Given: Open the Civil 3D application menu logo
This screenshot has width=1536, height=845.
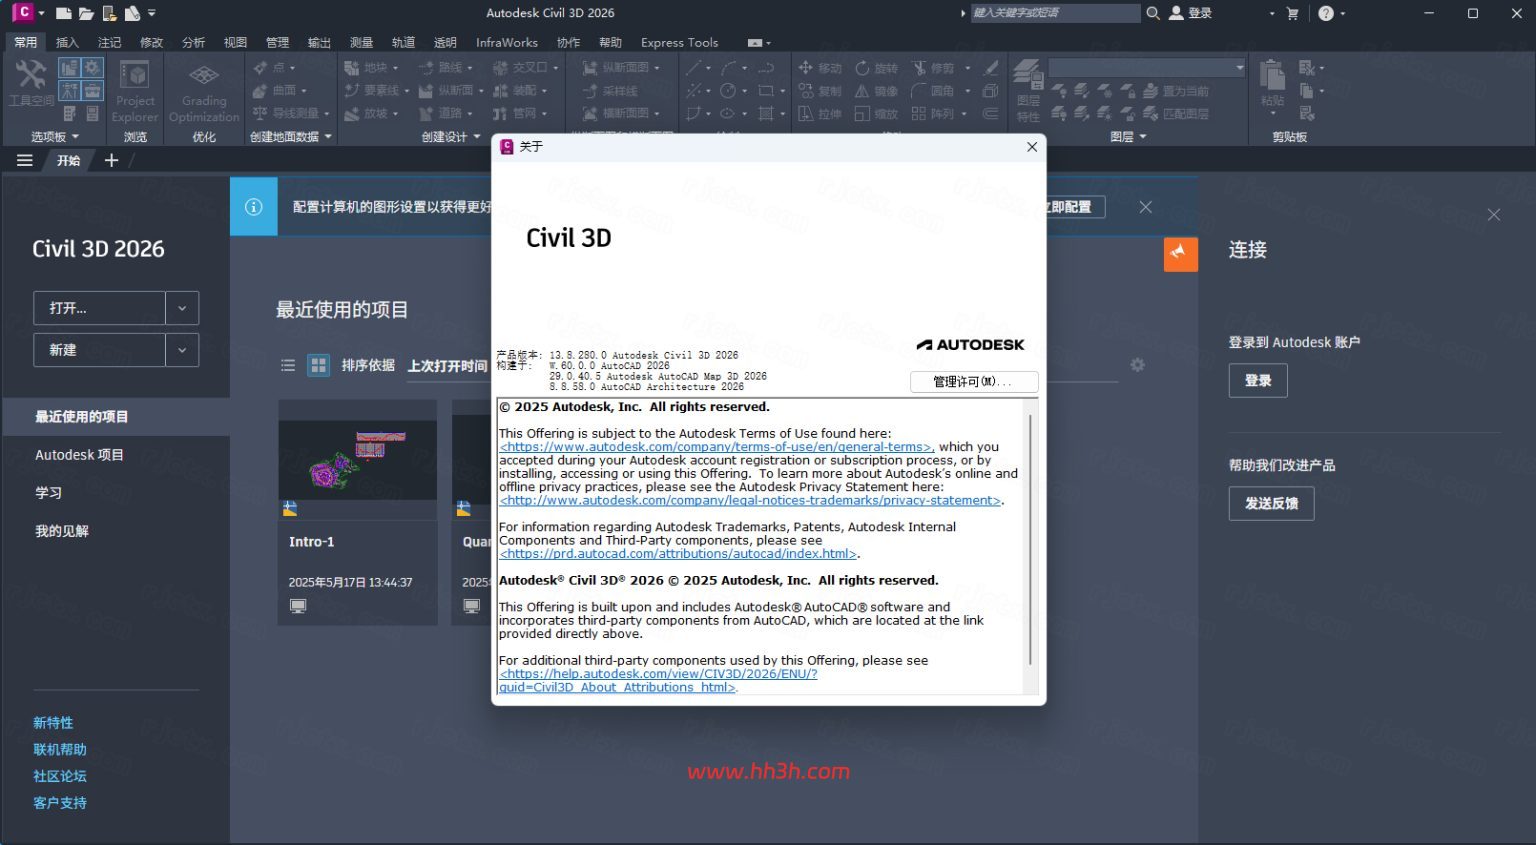Looking at the screenshot, I should click(23, 12).
